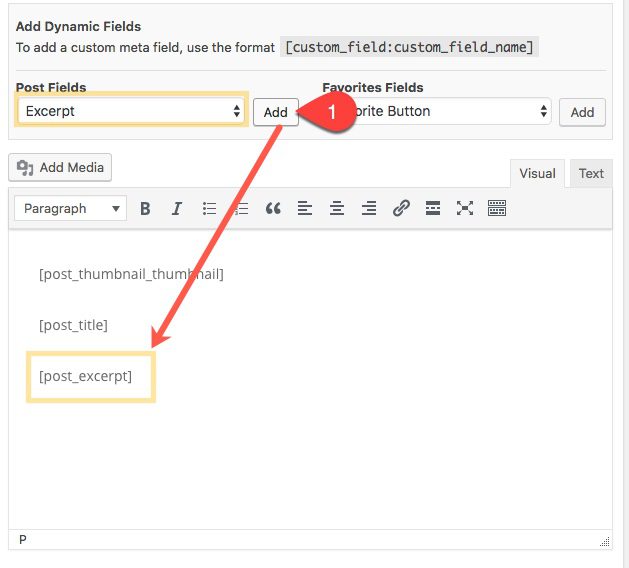The width and height of the screenshot is (629, 568).
Task: Enter fullscreen editing mode
Action: 465,209
